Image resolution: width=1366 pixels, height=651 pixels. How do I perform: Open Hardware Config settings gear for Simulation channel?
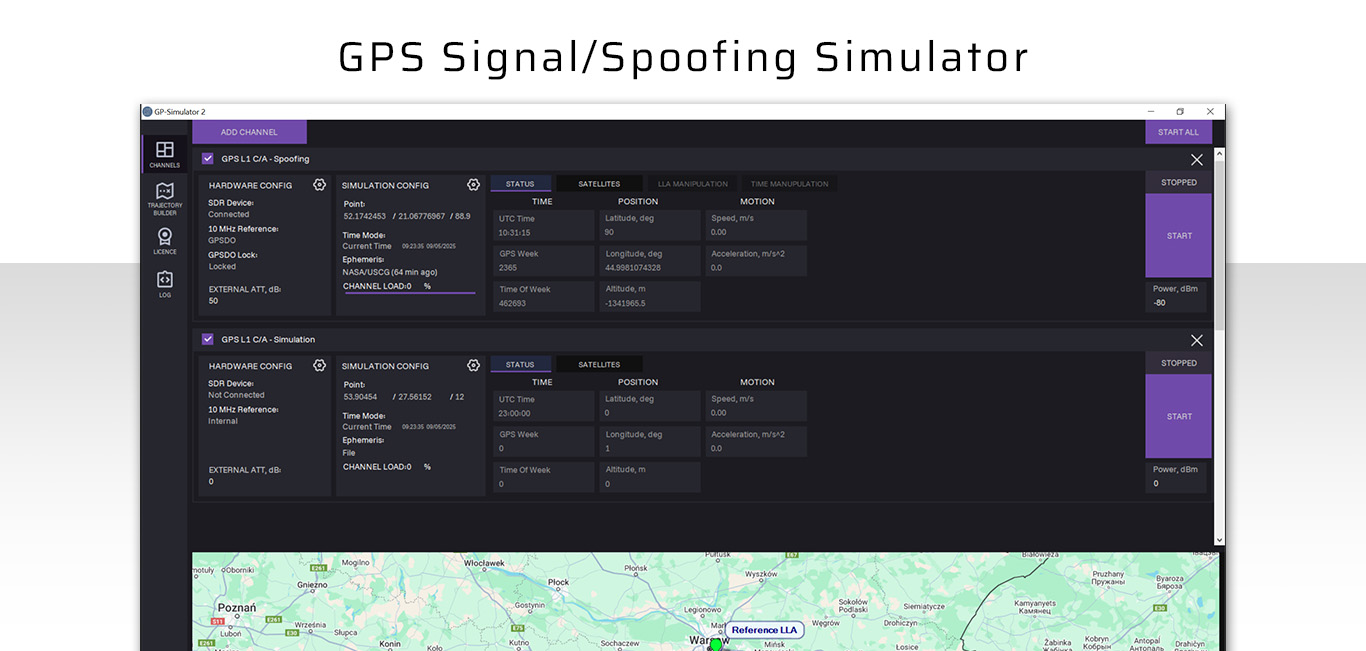[319, 365]
